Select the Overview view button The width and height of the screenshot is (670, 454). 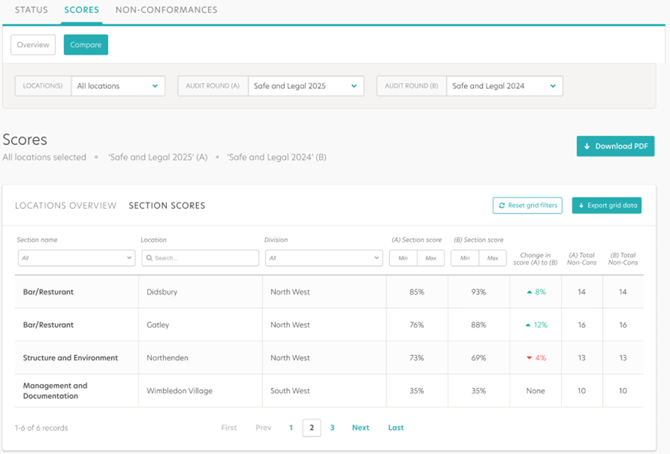(33, 45)
